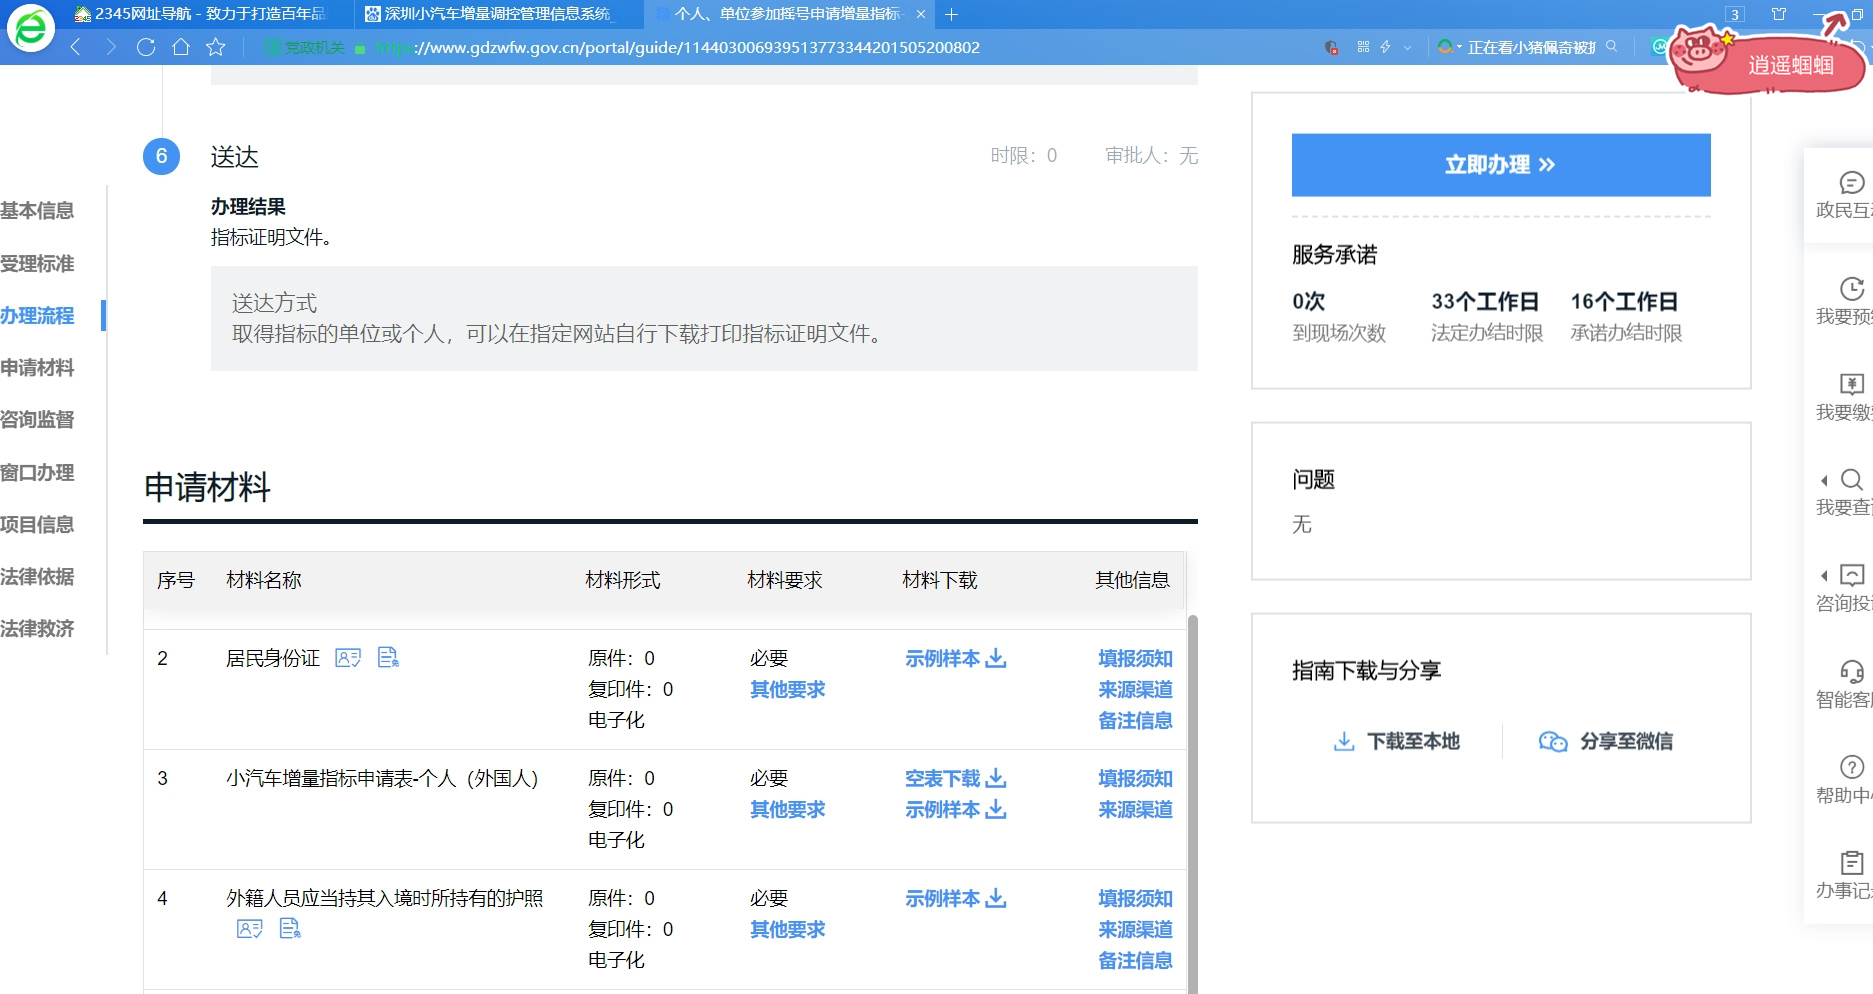Jump to 项目信息 section
The width and height of the screenshot is (1873, 994).
coord(37,525)
